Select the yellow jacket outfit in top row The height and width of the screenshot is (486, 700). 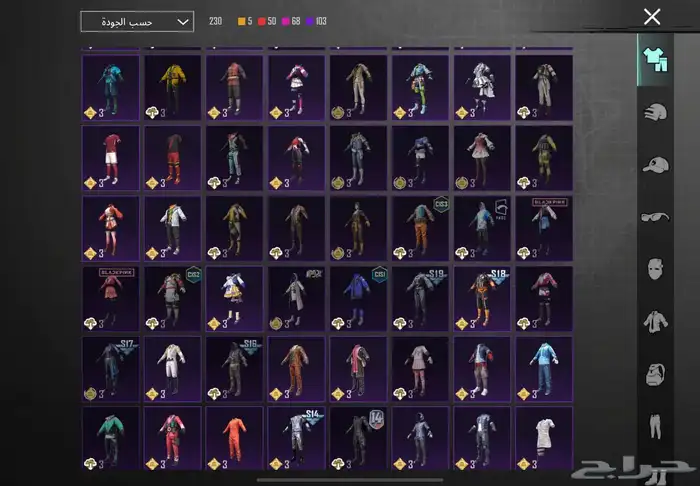[x=173, y=87]
